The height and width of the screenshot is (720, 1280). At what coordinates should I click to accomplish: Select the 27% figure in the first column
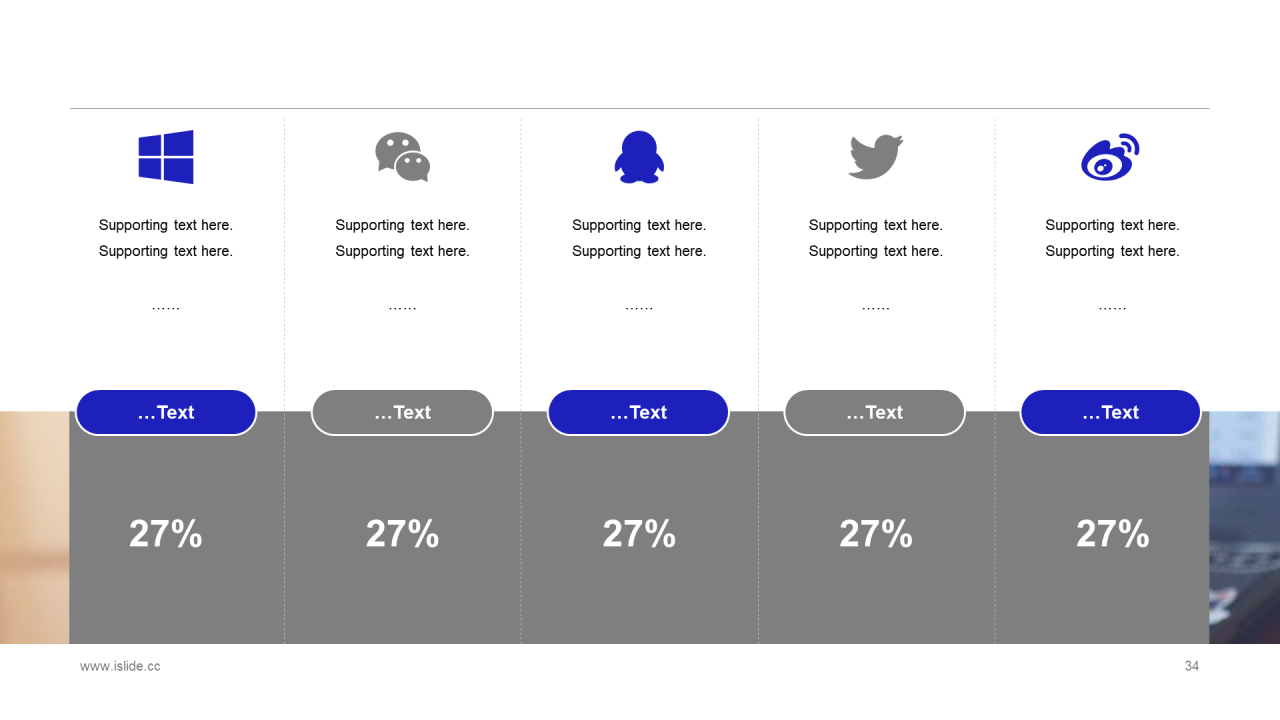[x=166, y=534]
